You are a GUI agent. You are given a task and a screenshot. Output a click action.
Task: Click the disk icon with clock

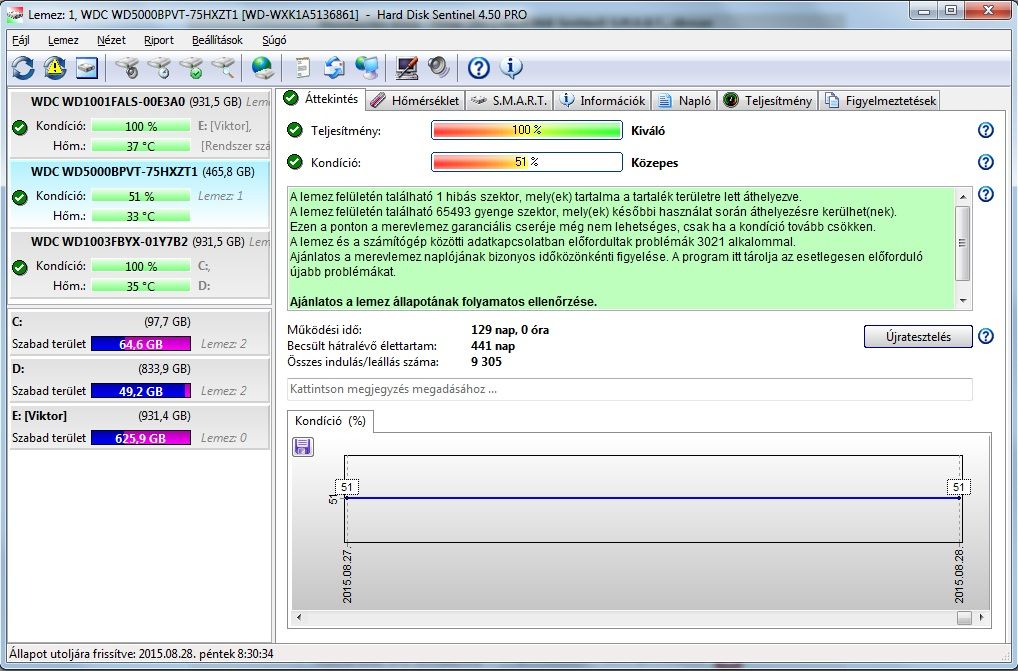click(x=159, y=67)
